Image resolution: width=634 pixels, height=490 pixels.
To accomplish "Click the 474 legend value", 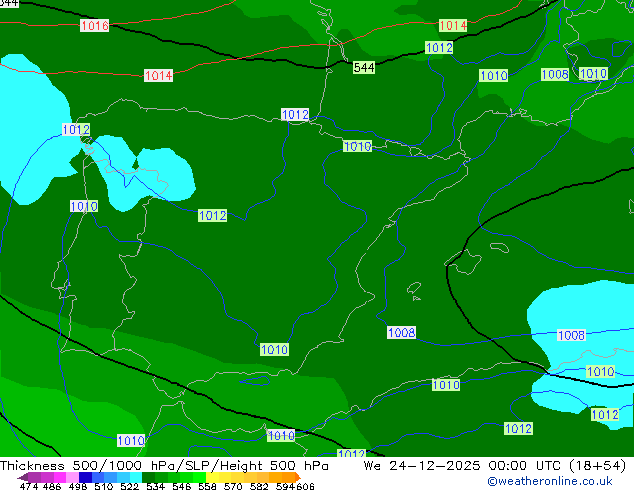I will (29, 486).
